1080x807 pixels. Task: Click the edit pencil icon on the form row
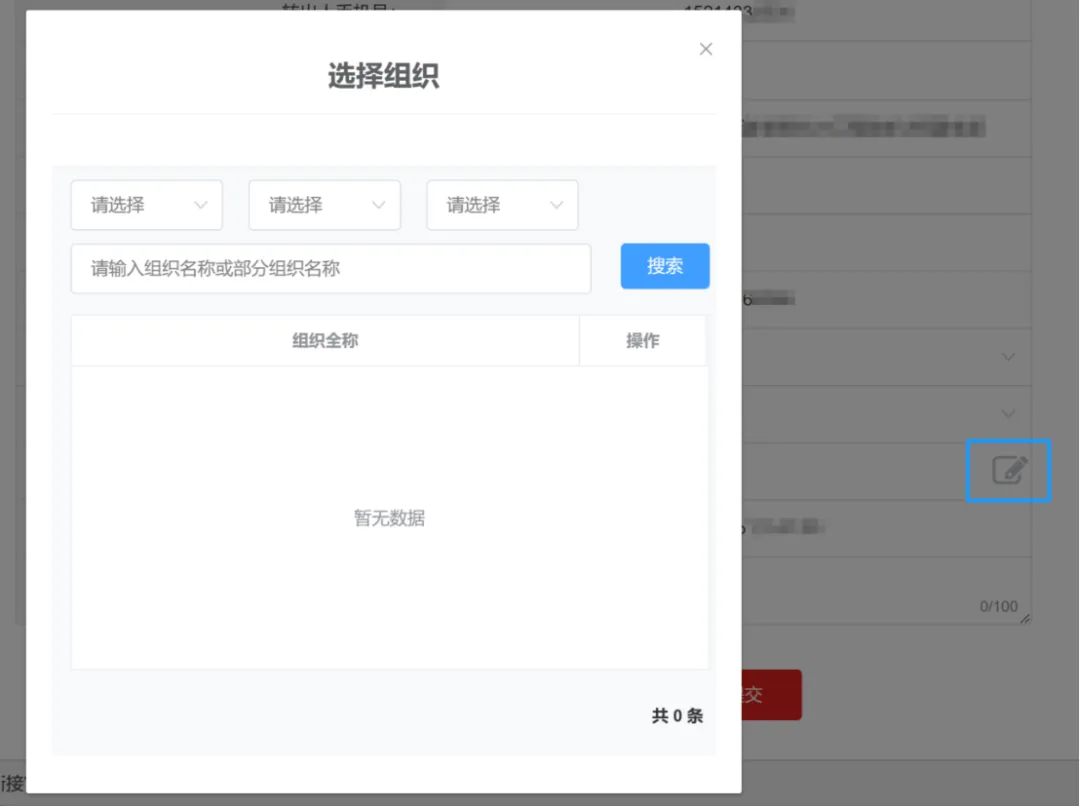pos(1008,469)
